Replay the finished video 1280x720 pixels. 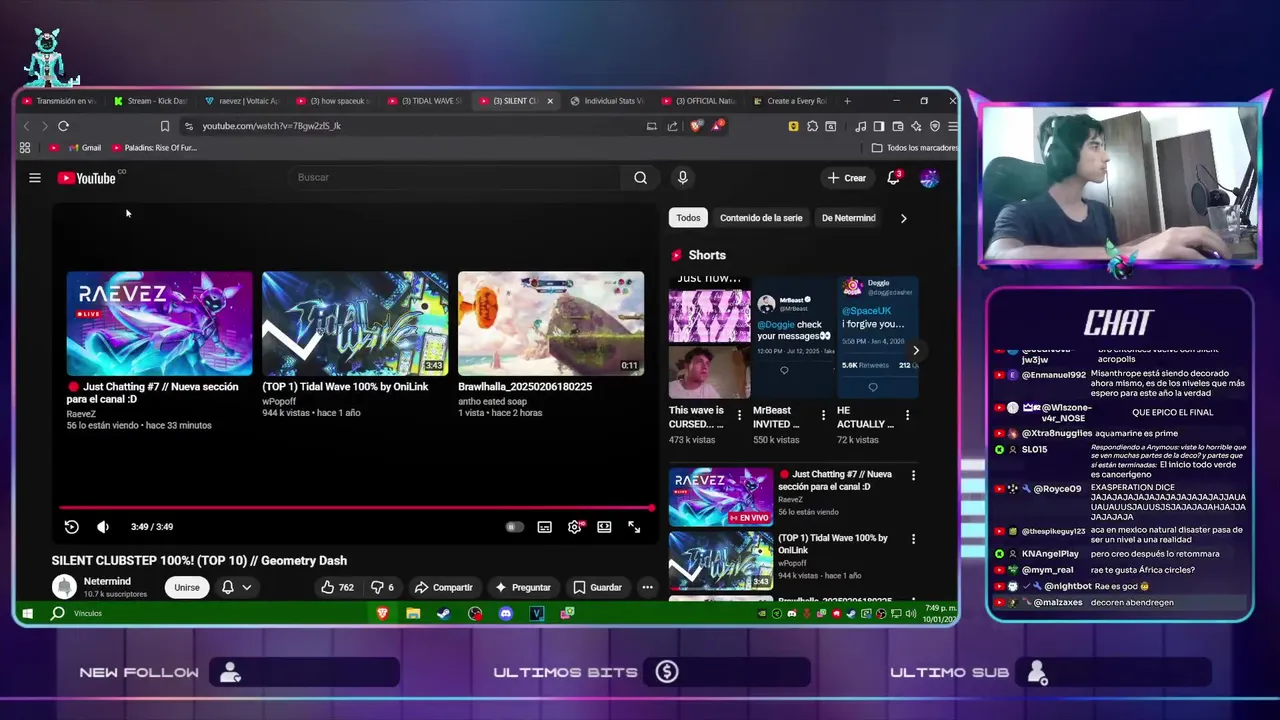pos(71,527)
